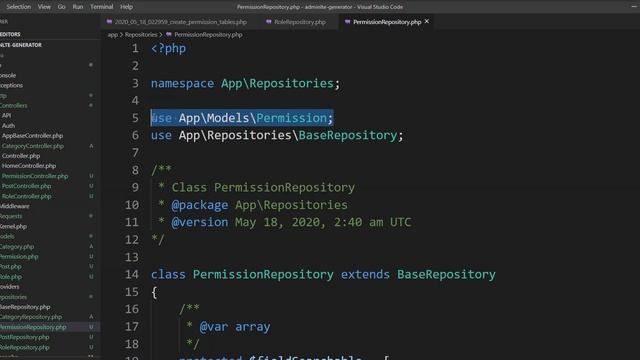This screenshot has height=360, width=640.
Task: Close the PermissionRepository.php tab
Action: (x=427, y=21)
